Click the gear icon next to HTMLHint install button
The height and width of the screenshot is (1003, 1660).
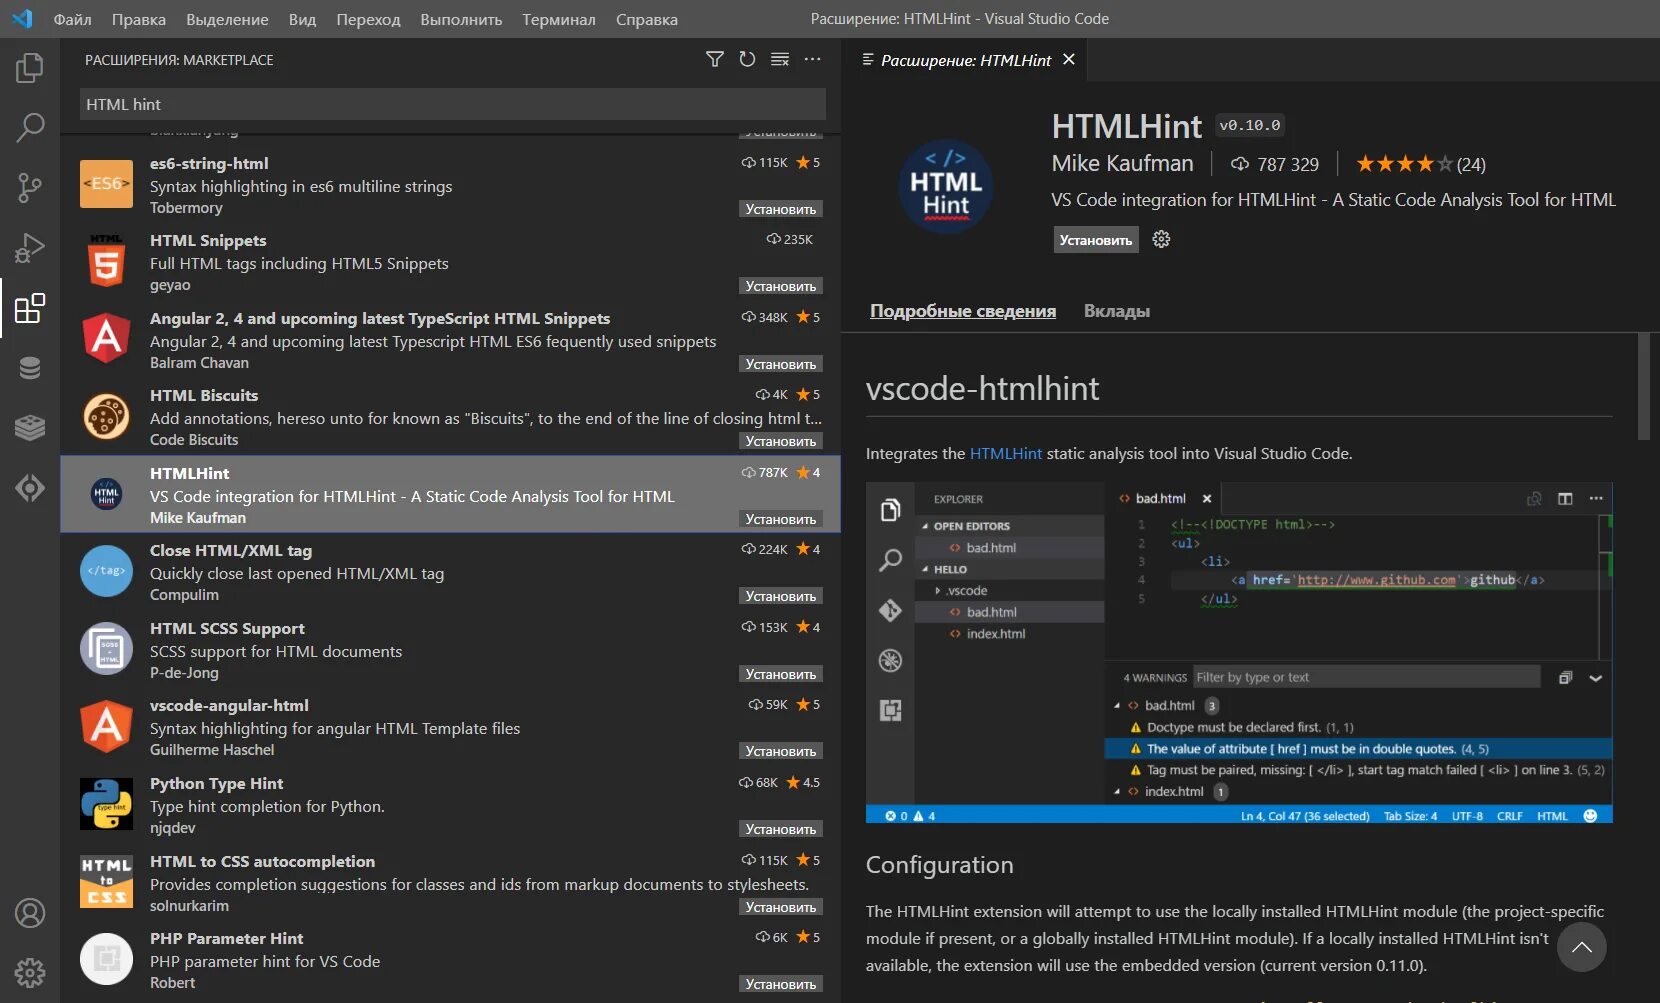tap(1161, 239)
